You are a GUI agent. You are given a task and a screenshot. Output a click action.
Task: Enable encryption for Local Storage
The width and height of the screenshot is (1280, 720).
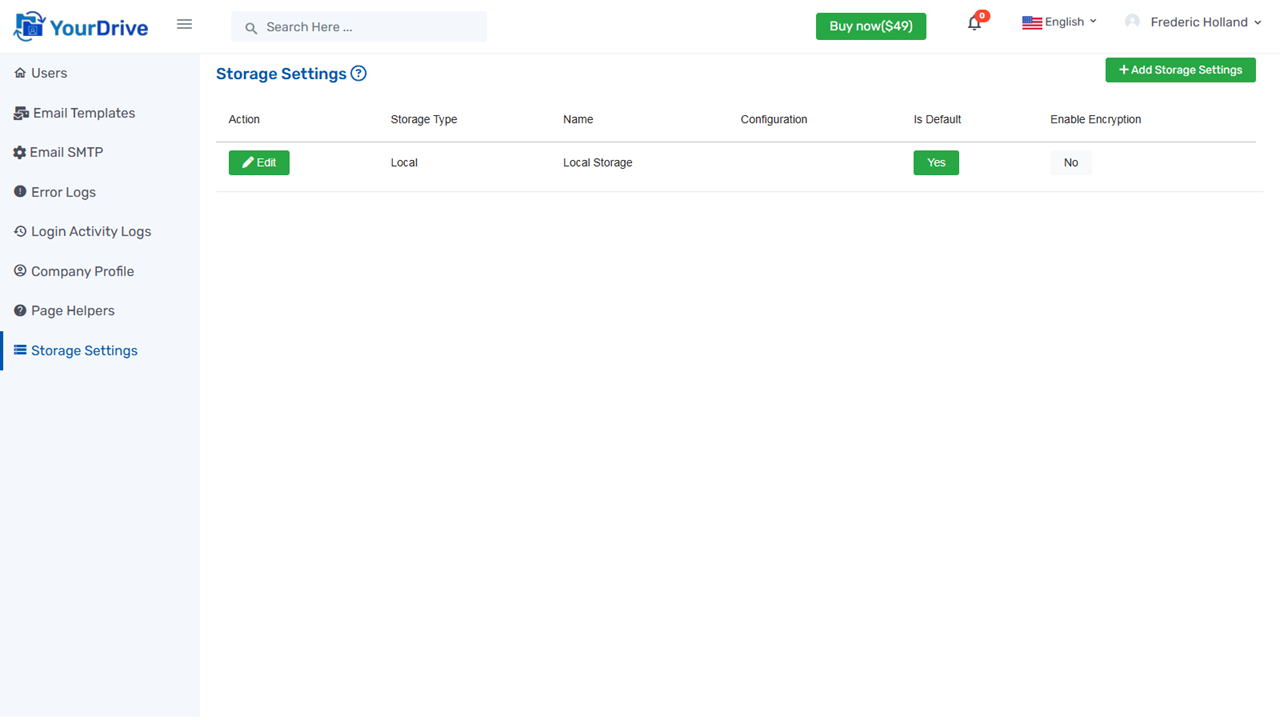point(1070,162)
